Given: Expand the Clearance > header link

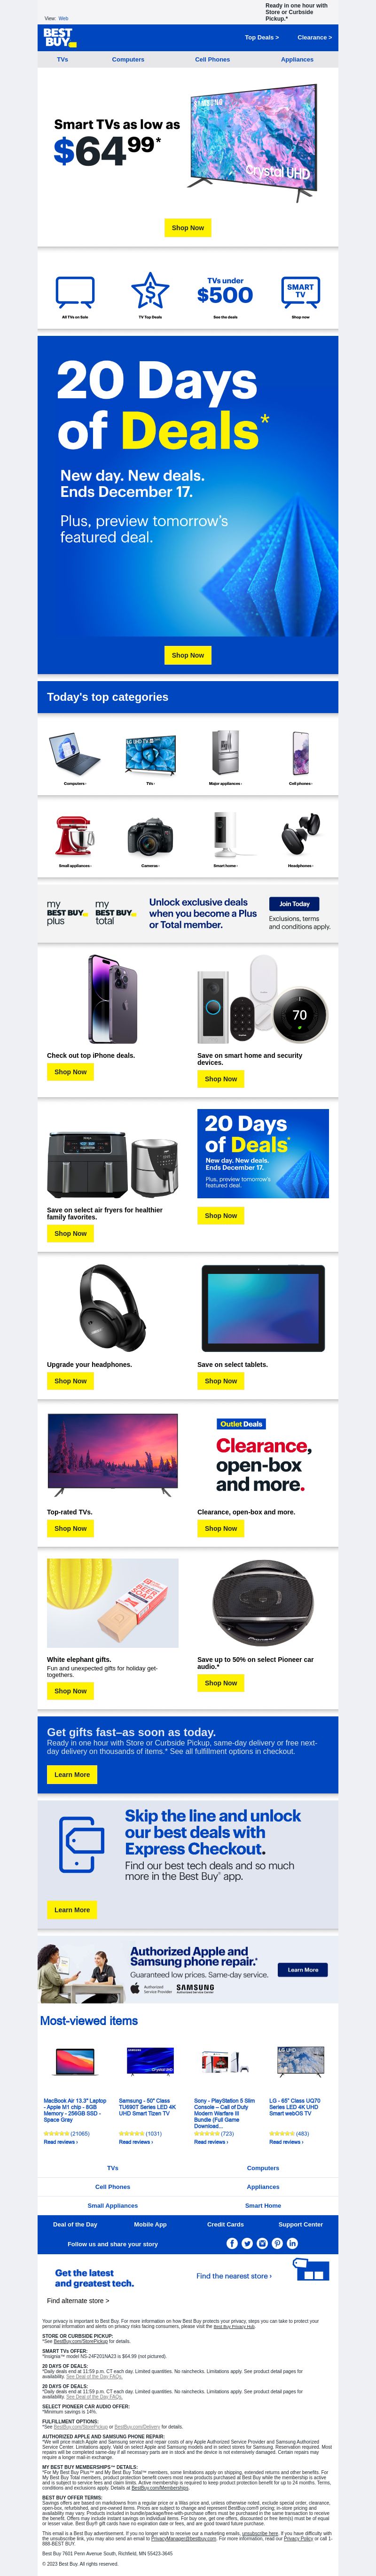Looking at the screenshot, I should point(314,37).
